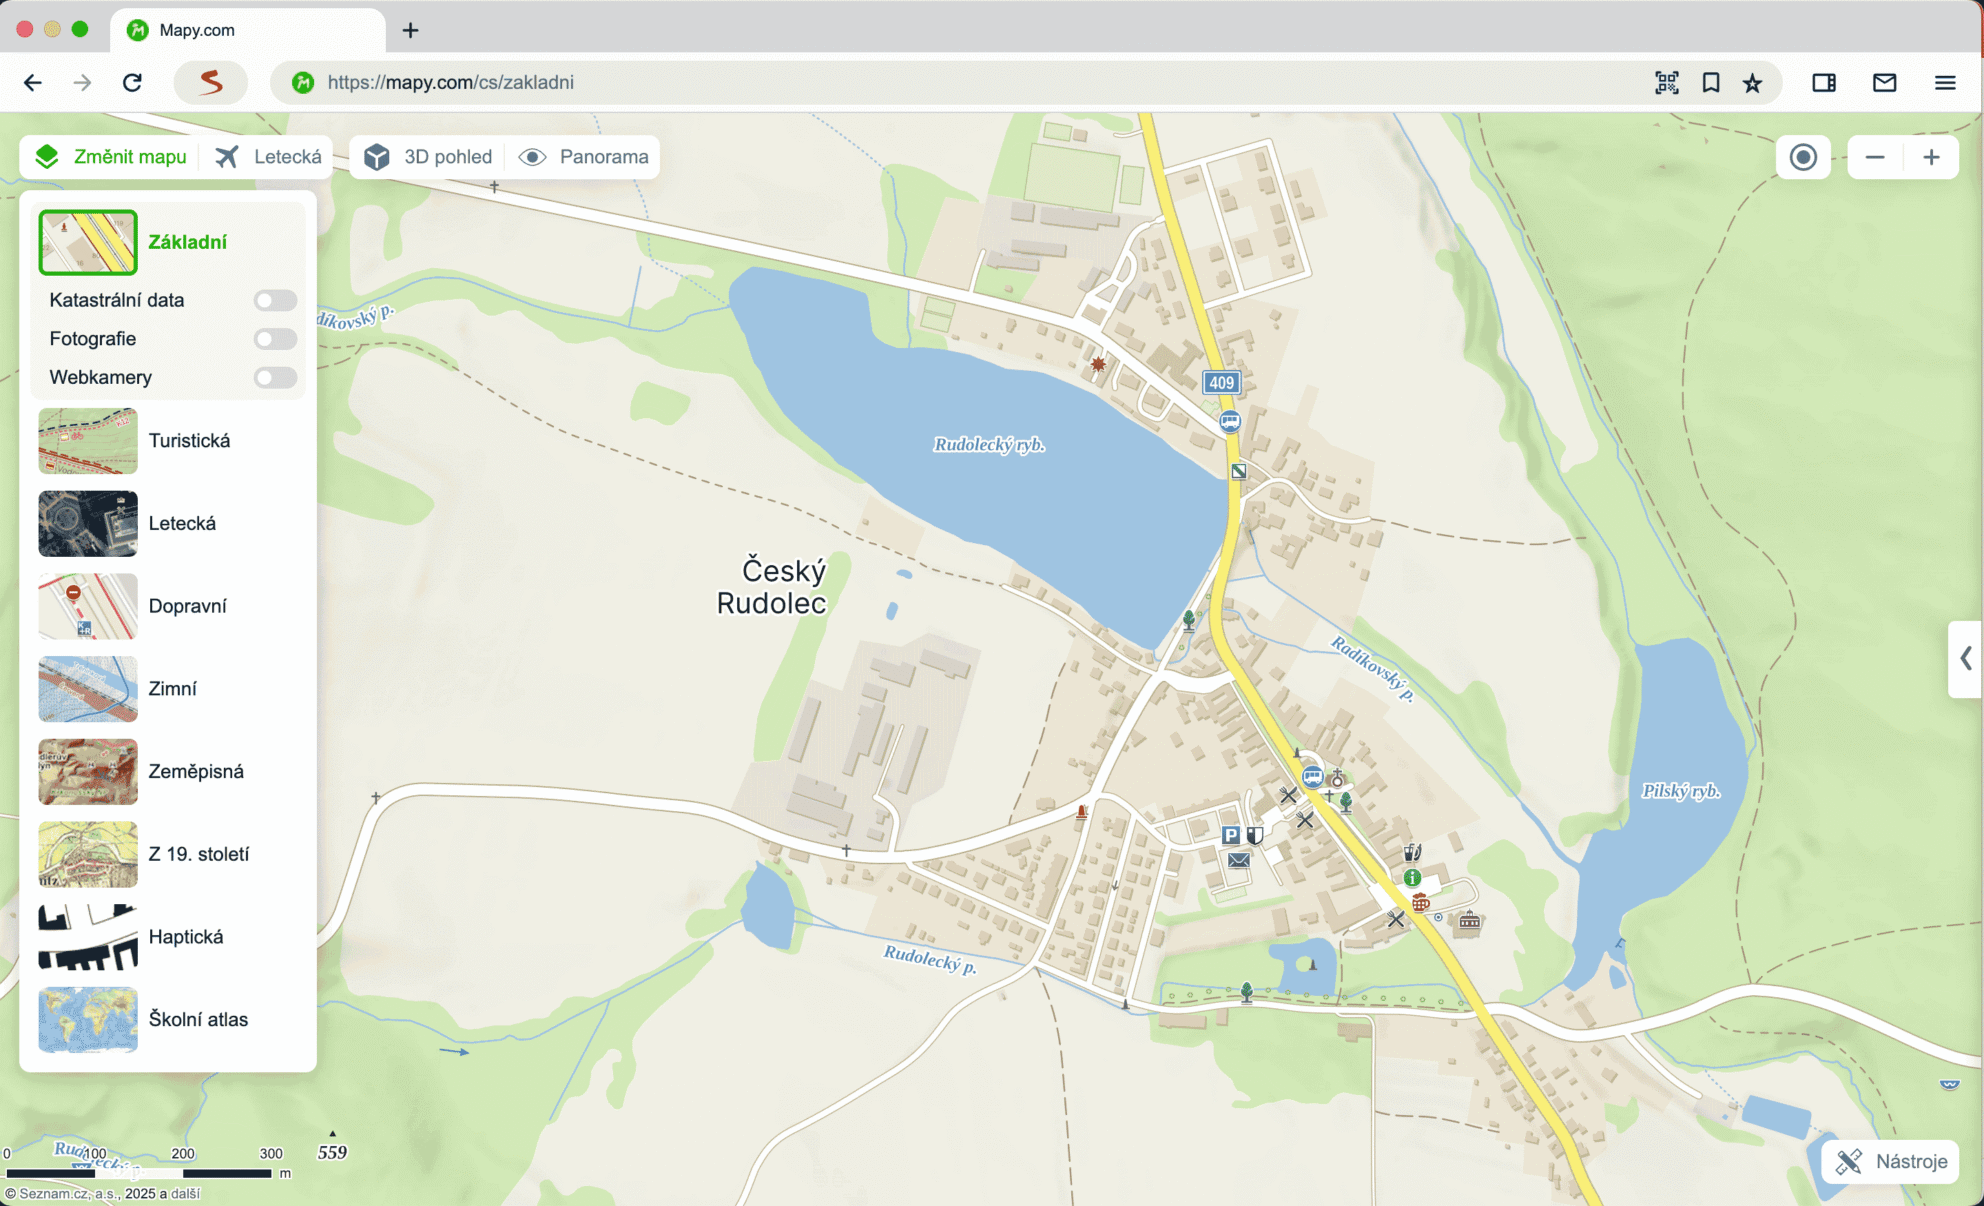Open the Nástroje tools button

pyautogui.click(x=1892, y=1161)
